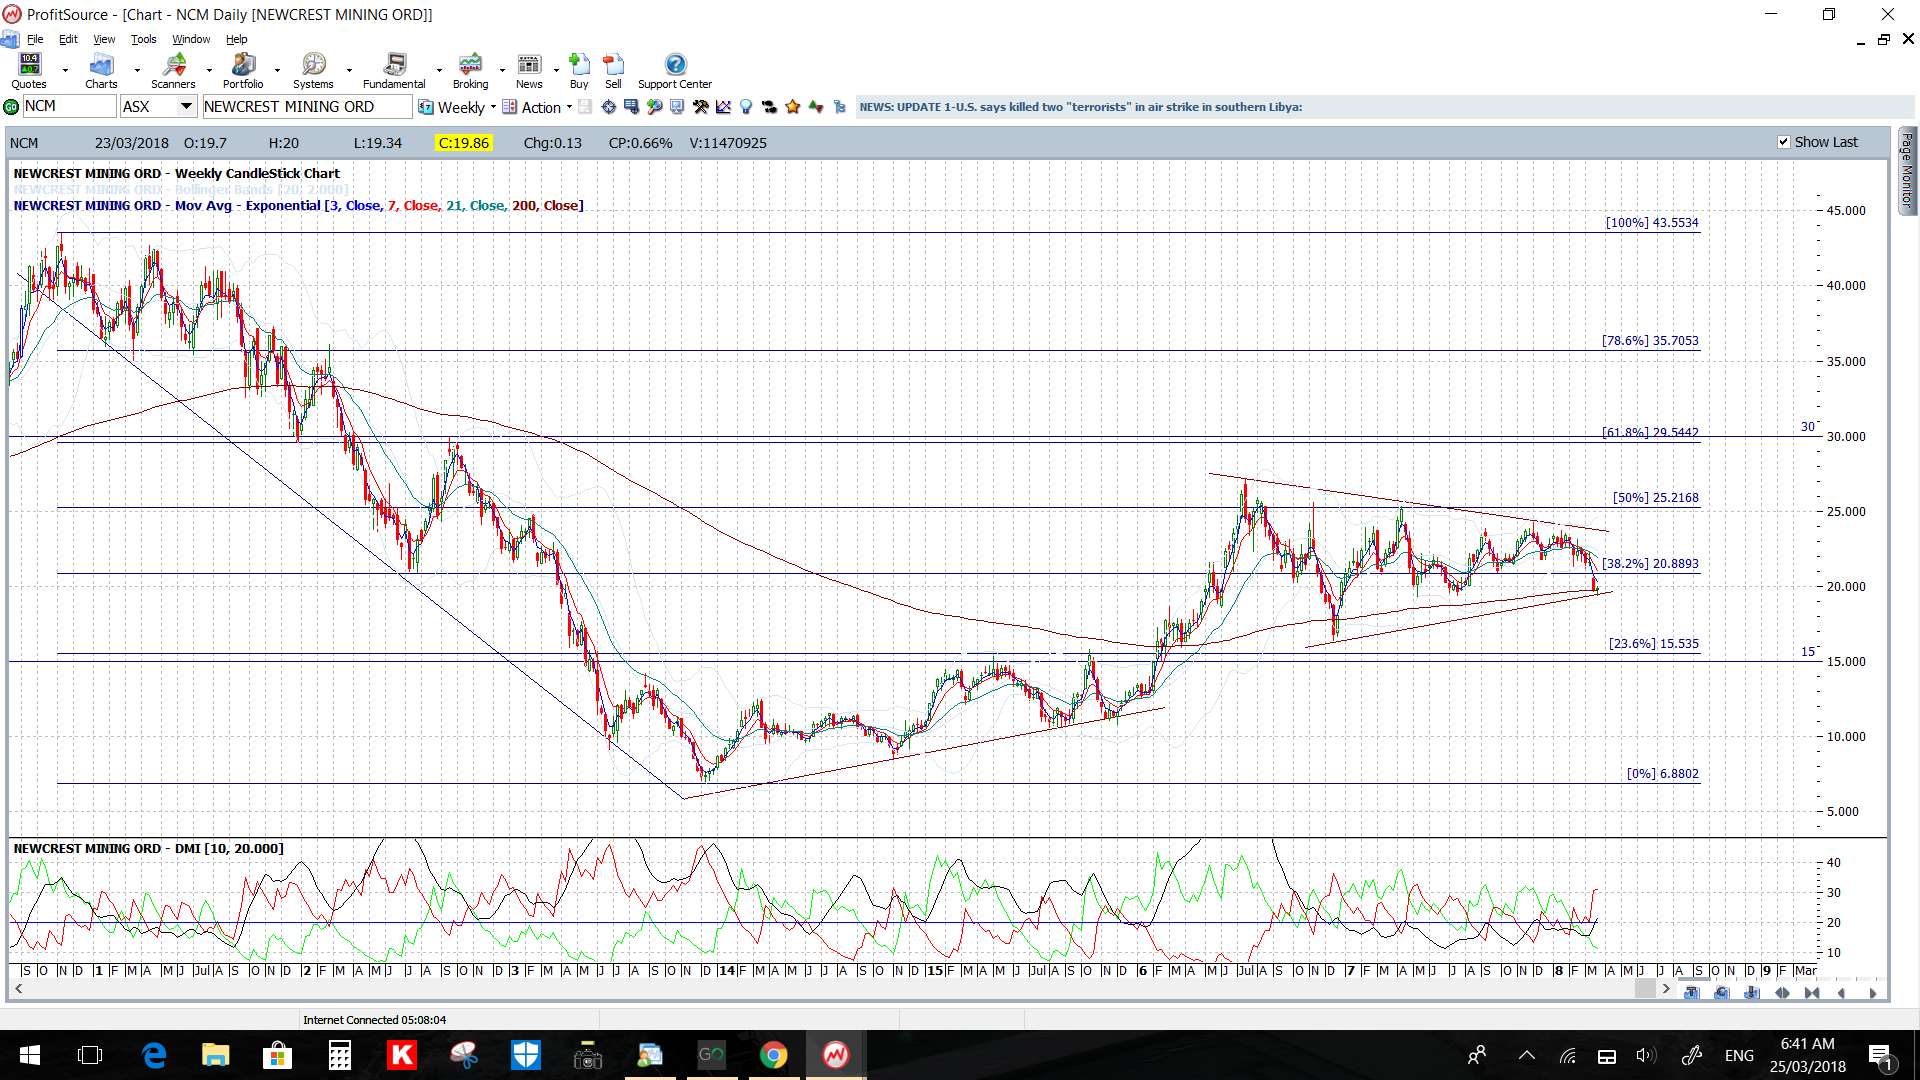Click the [38.2%] 20.8893 Fibonacci label

point(1650,564)
